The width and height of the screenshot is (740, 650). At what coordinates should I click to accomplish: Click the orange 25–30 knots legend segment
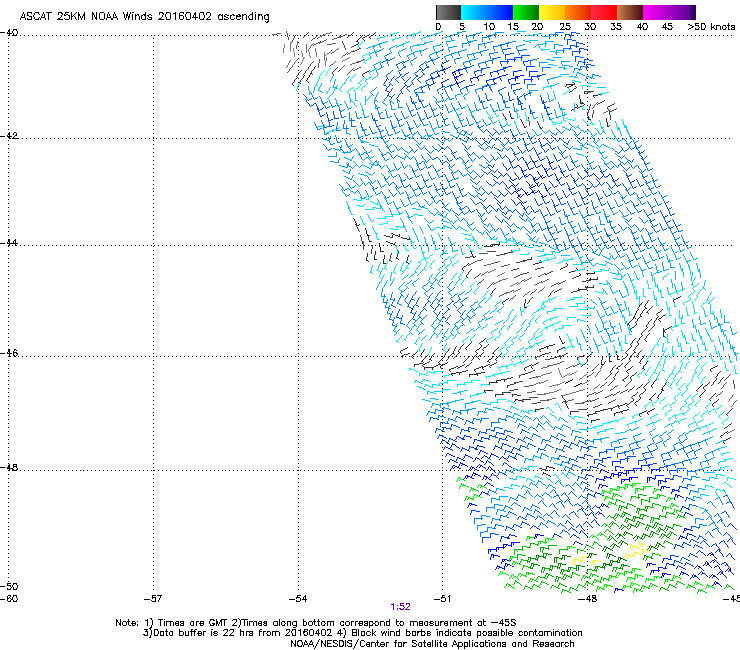(x=578, y=12)
